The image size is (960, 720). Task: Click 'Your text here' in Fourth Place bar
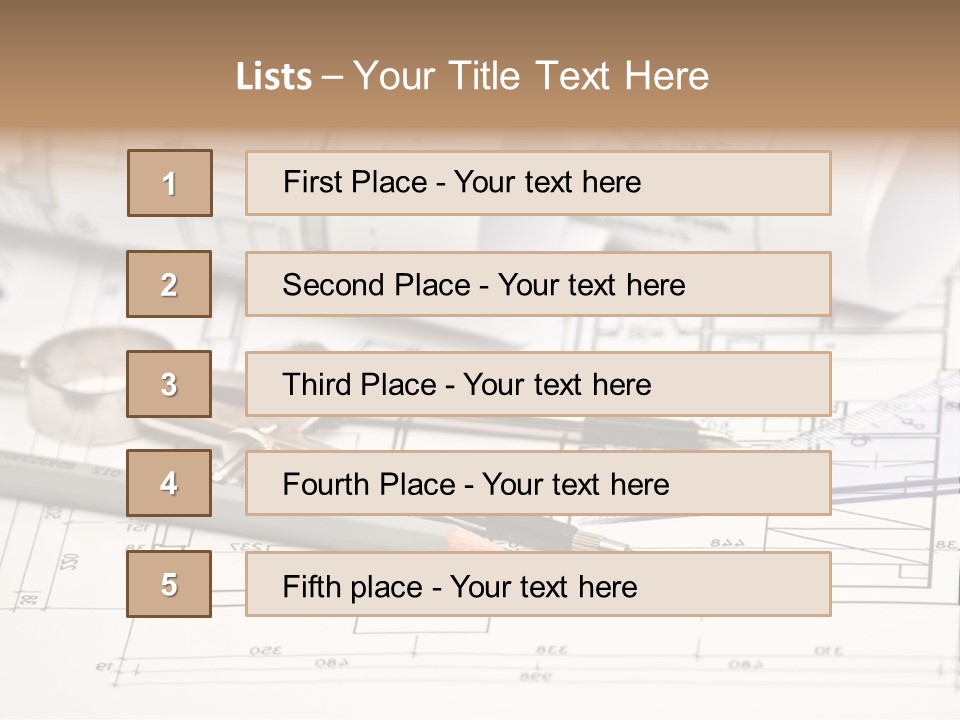pyautogui.click(x=575, y=485)
